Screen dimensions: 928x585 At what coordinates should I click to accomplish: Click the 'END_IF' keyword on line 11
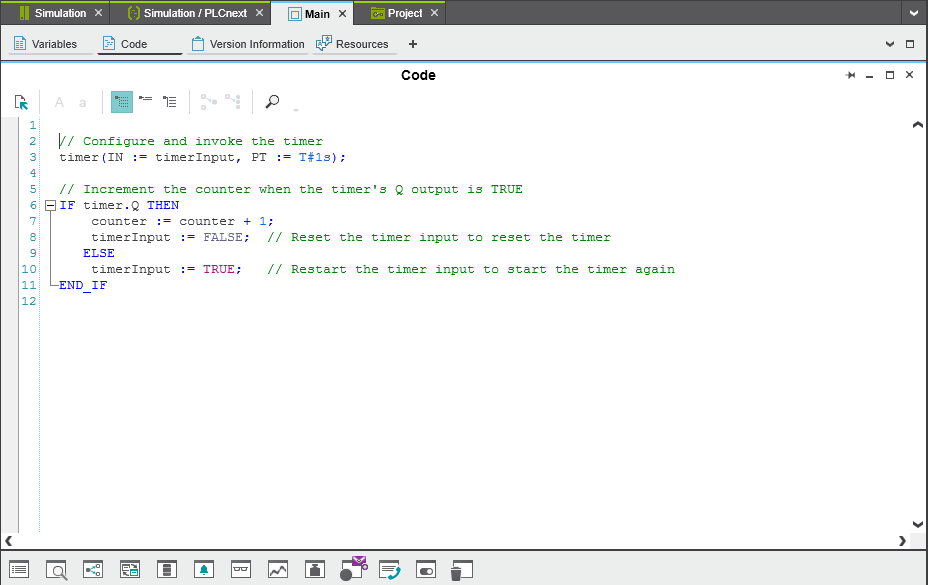pyautogui.click(x=83, y=285)
